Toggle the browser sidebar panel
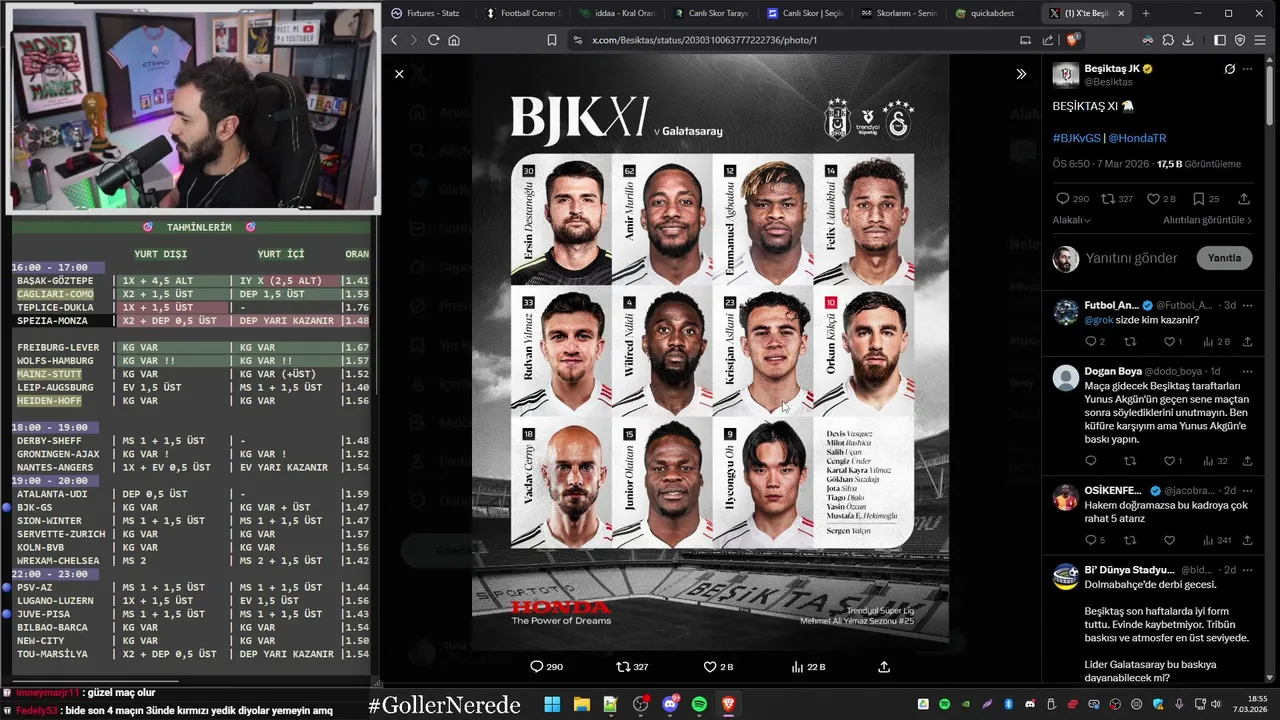Screen dimensions: 1280x720 point(1220,40)
